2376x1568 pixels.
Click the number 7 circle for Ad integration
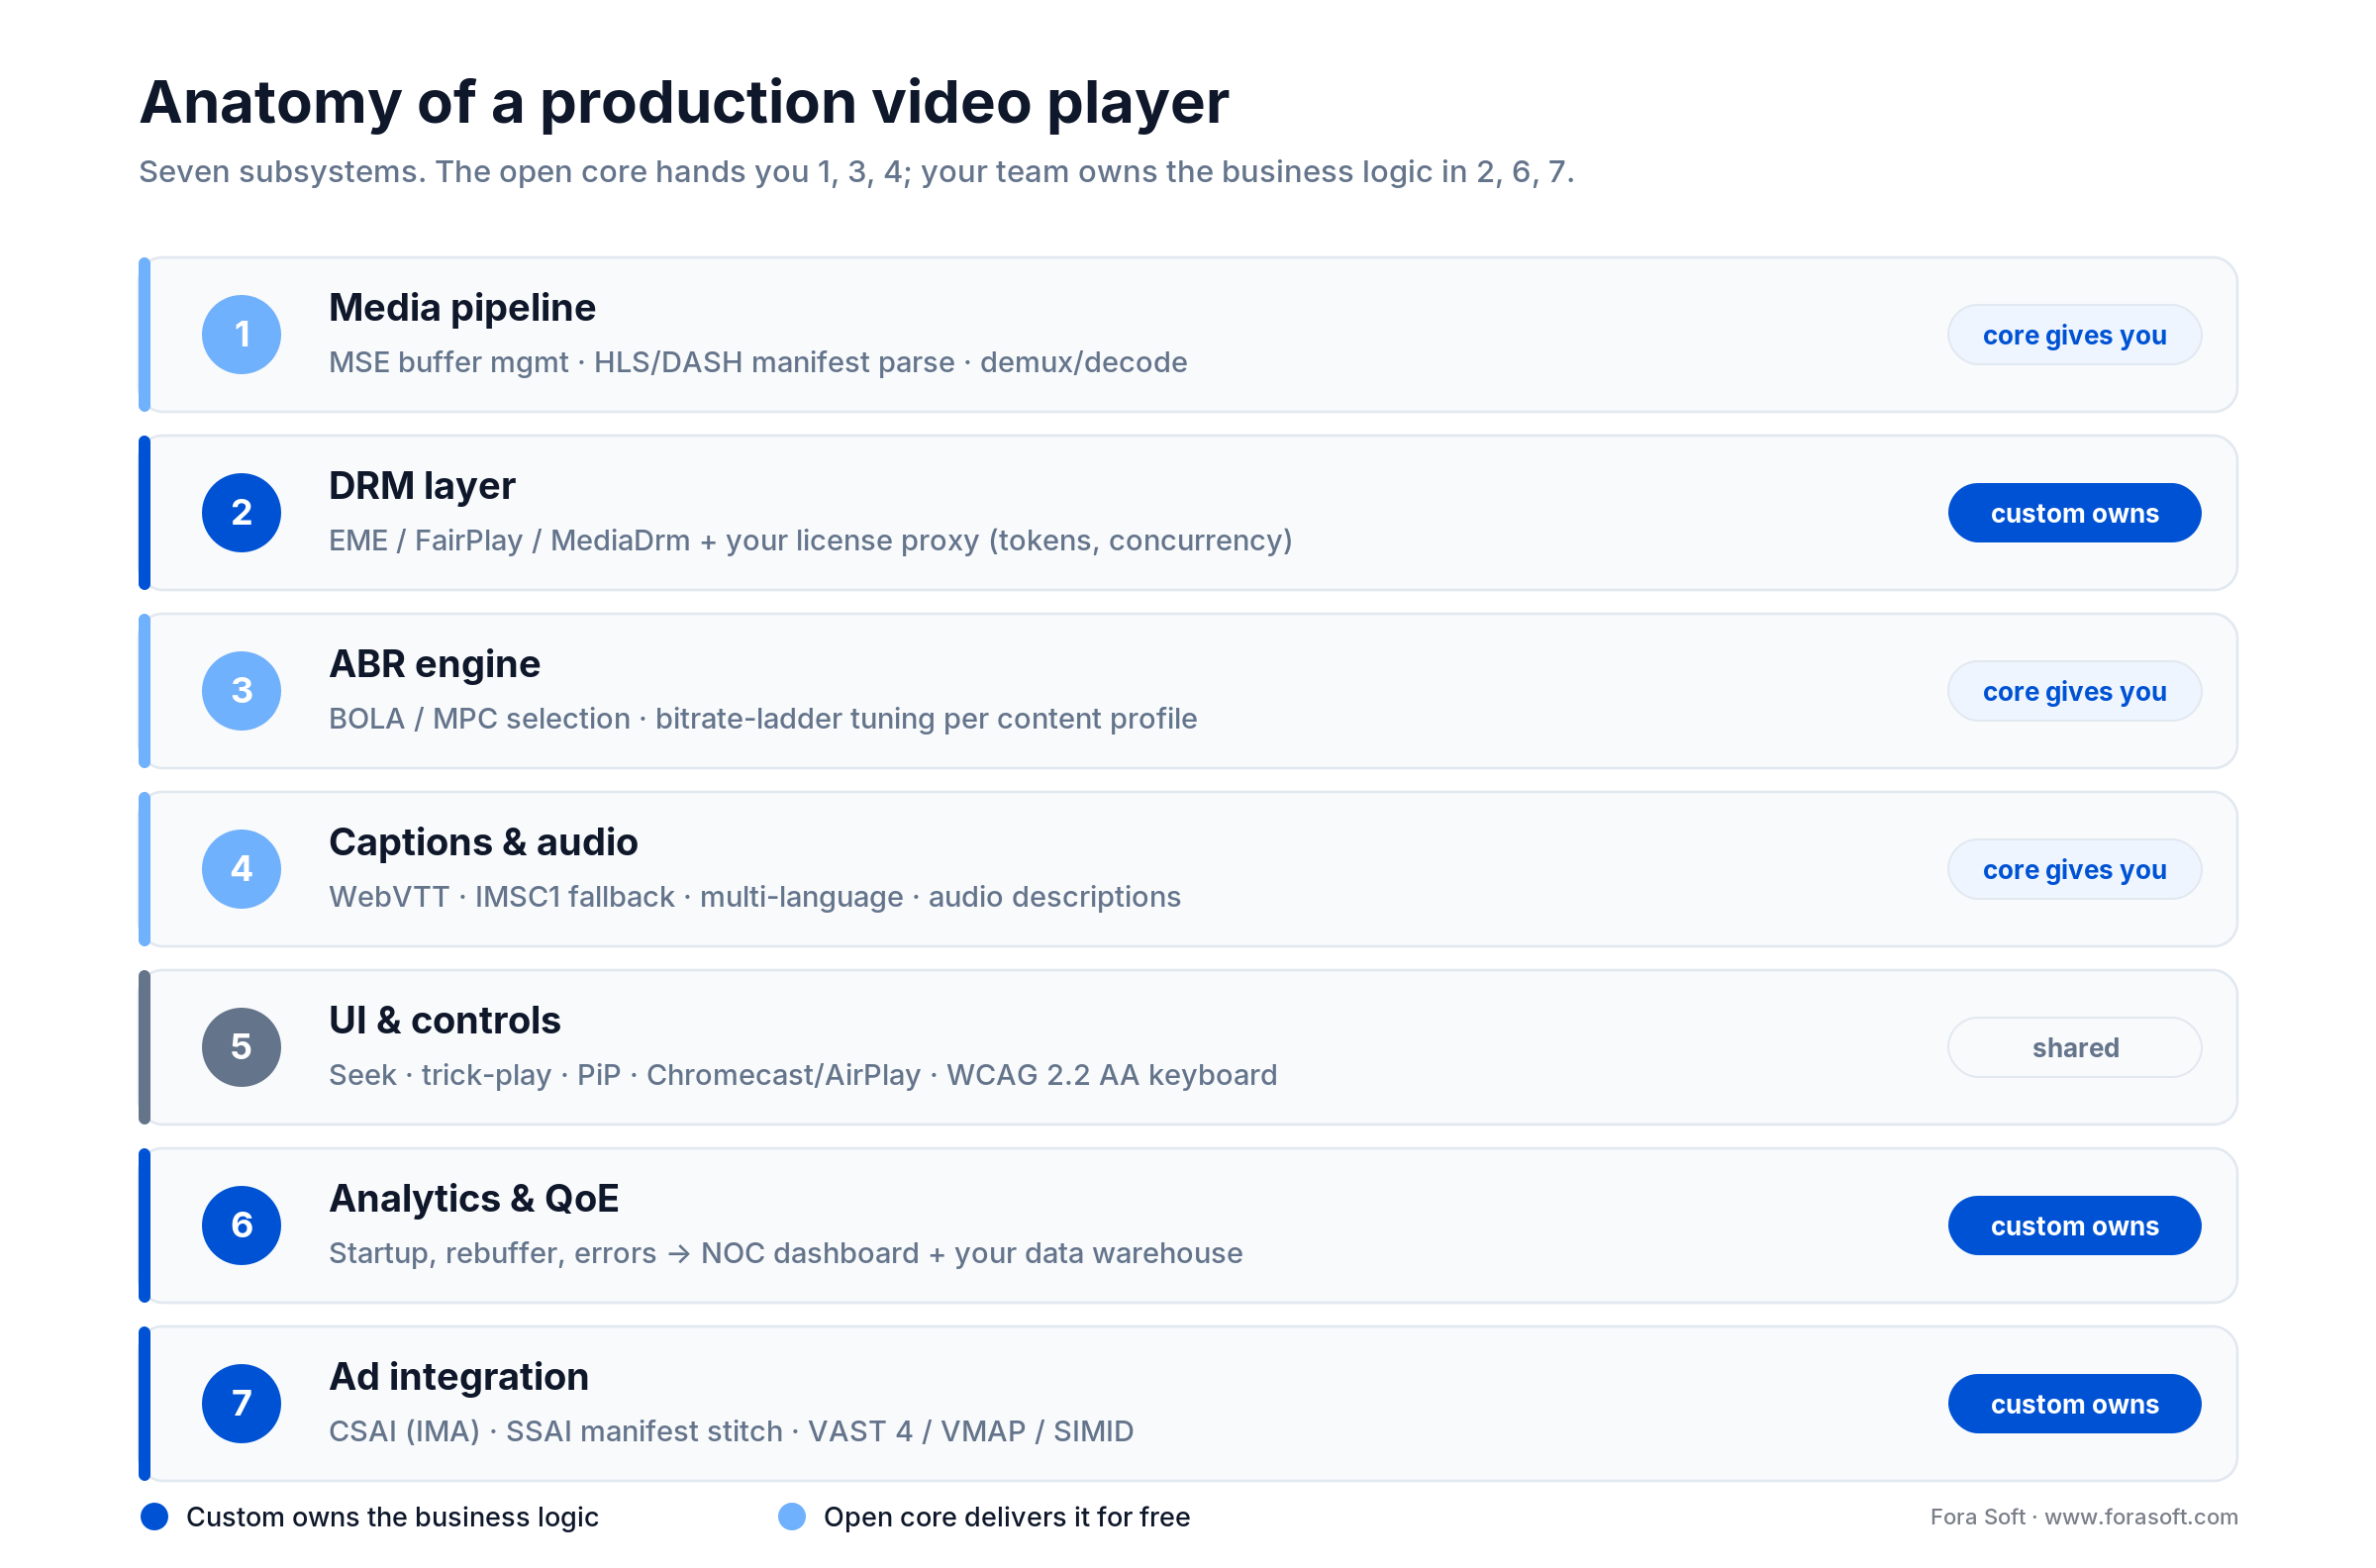click(241, 1402)
